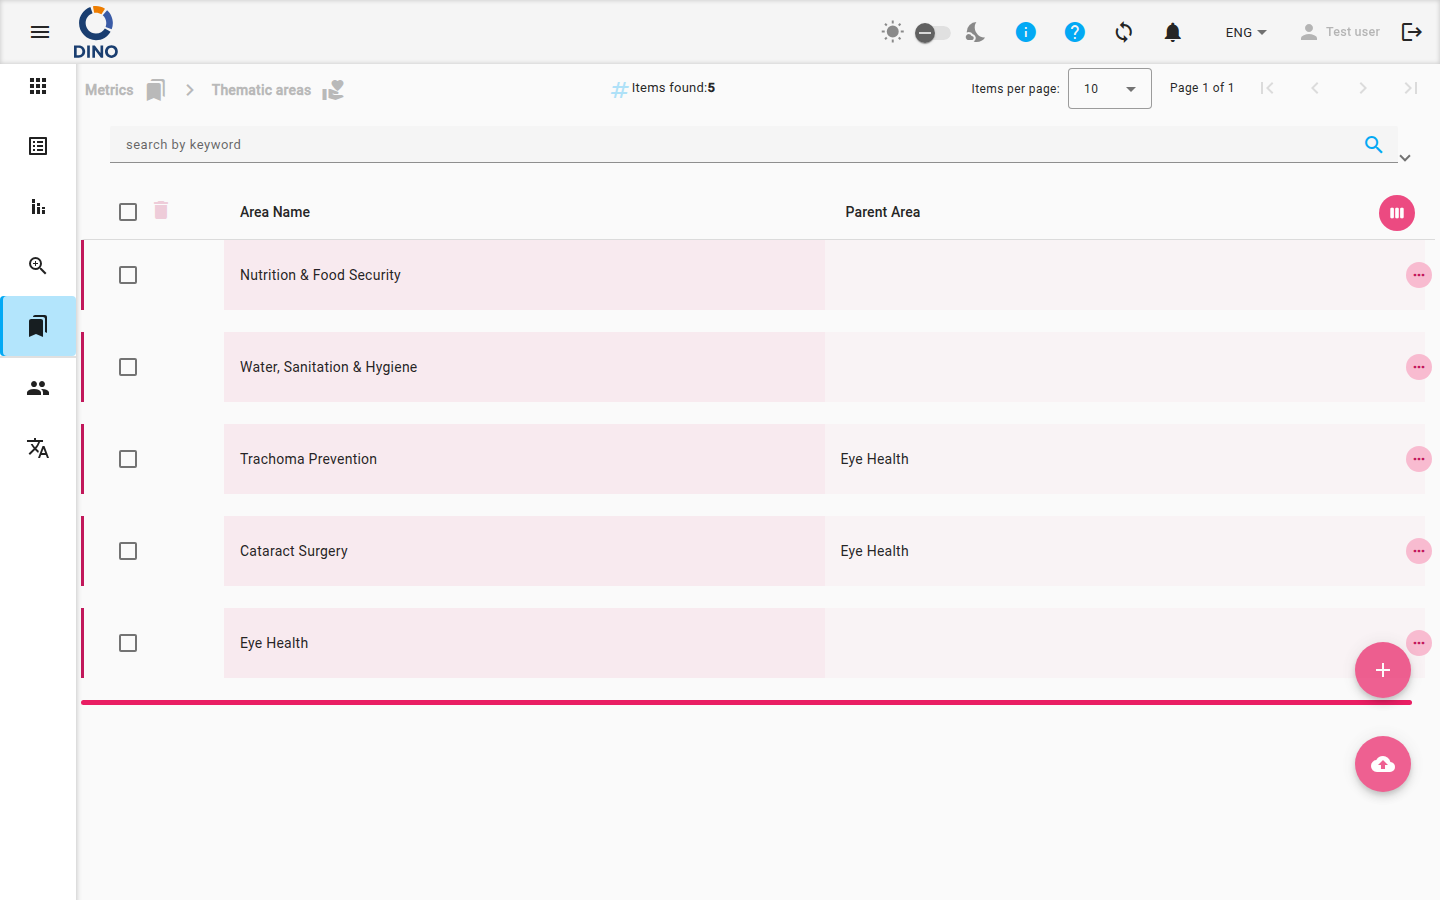Open row actions for Cataract Surgery
1440x900 pixels.
coord(1419,551)
